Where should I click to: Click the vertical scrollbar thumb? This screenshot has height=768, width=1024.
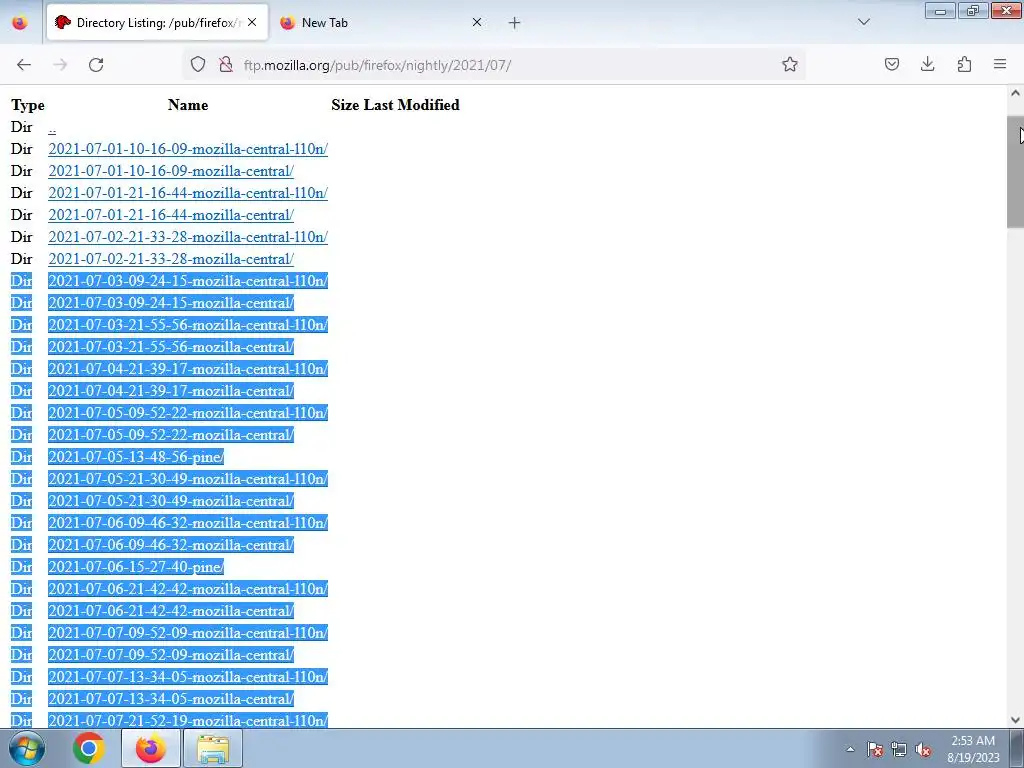coord(1015,172)
